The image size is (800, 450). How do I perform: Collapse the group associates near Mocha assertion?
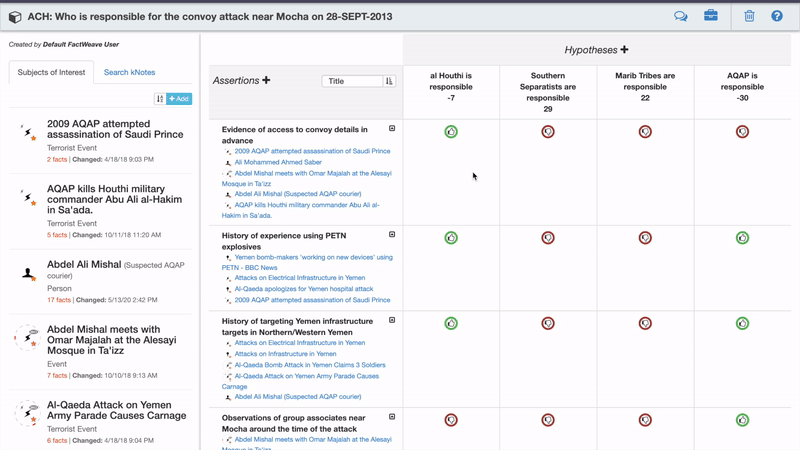pyautogui.click(x=392, y=417)
